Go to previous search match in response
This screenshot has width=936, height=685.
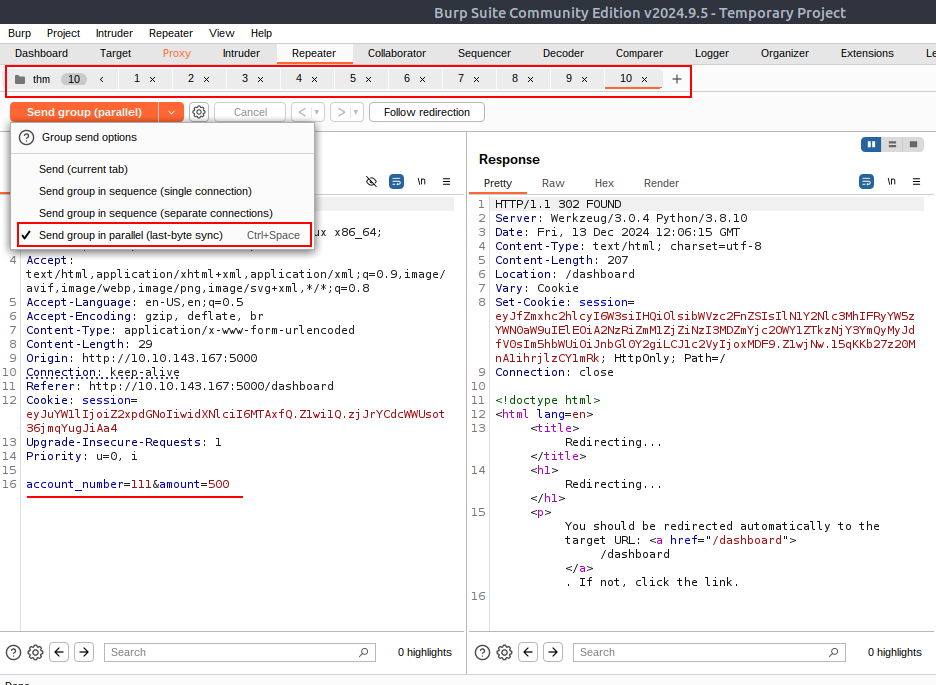pyautogui.click(x=528, y=652)
